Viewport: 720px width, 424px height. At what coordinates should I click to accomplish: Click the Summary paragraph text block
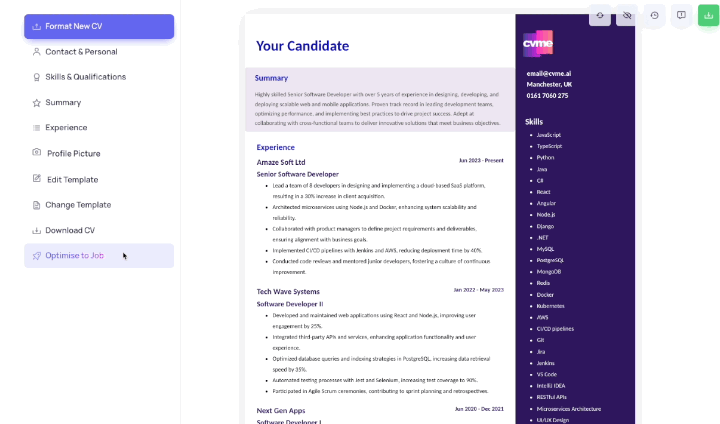[378, 111]
